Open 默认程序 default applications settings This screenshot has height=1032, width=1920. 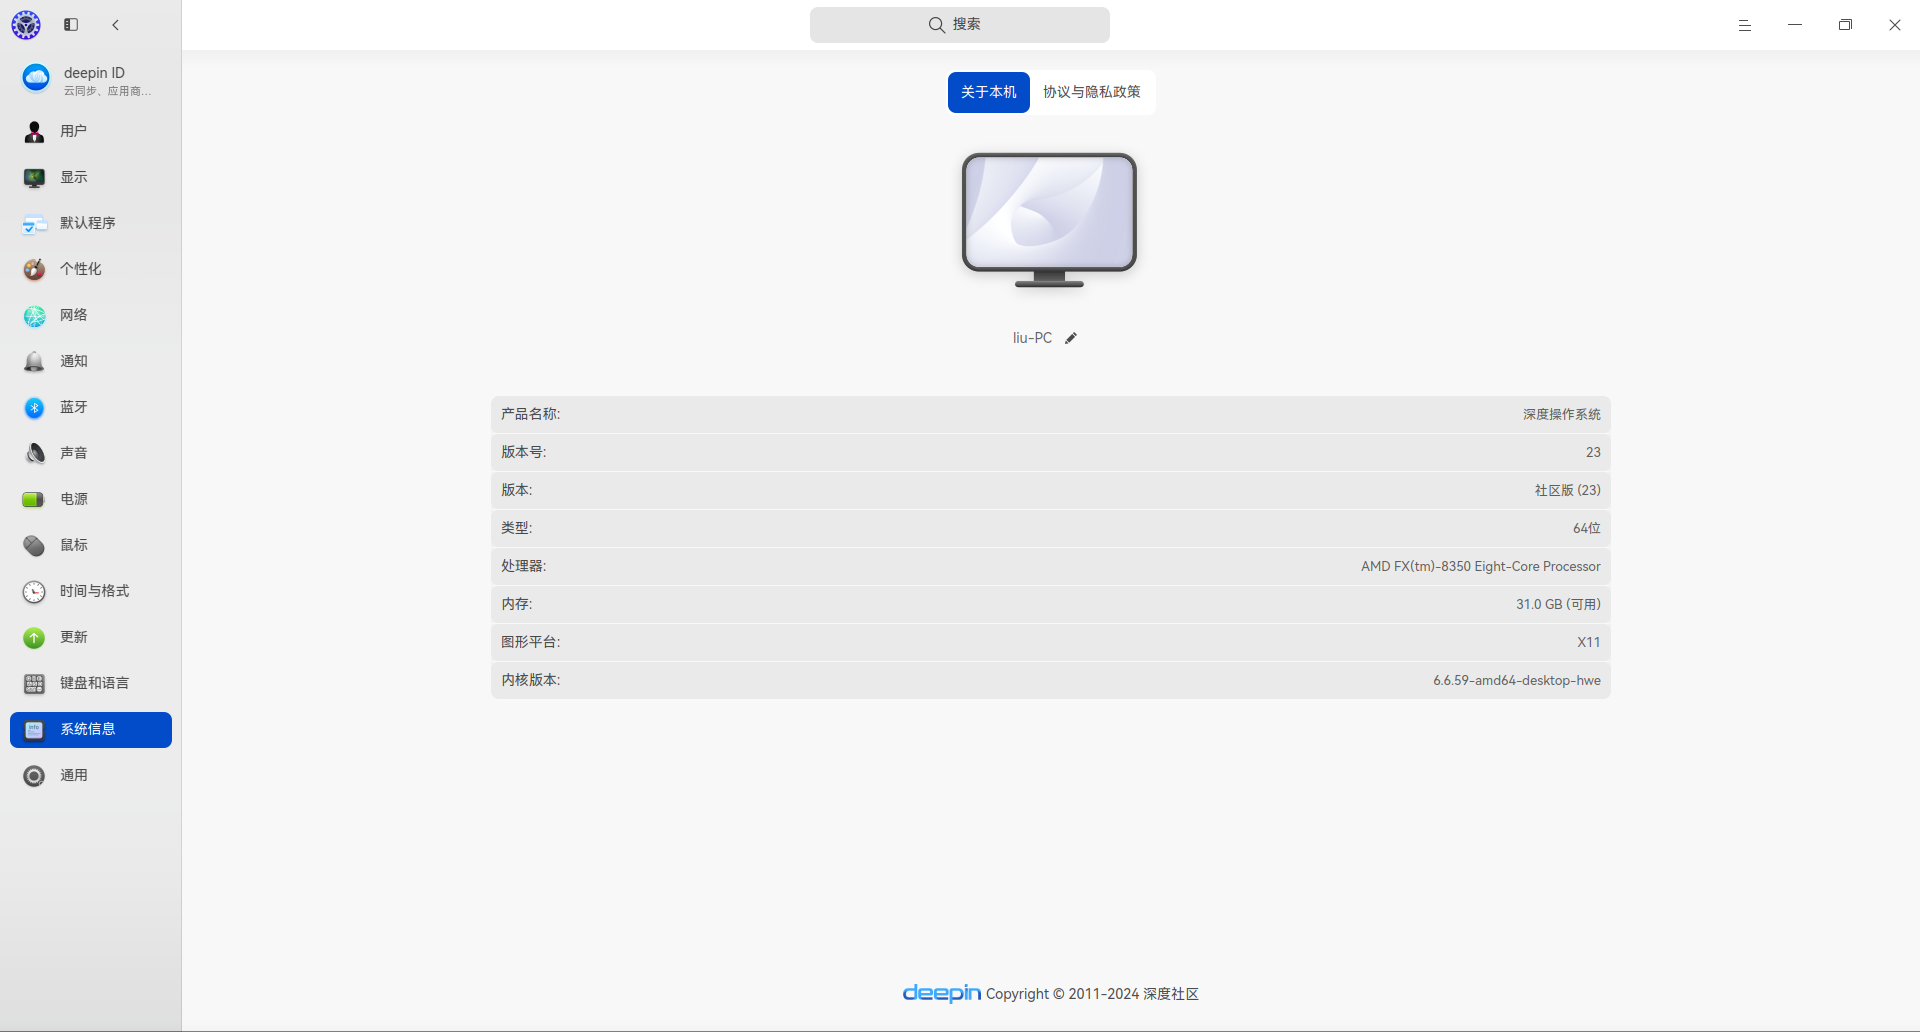tap(90, 223)
